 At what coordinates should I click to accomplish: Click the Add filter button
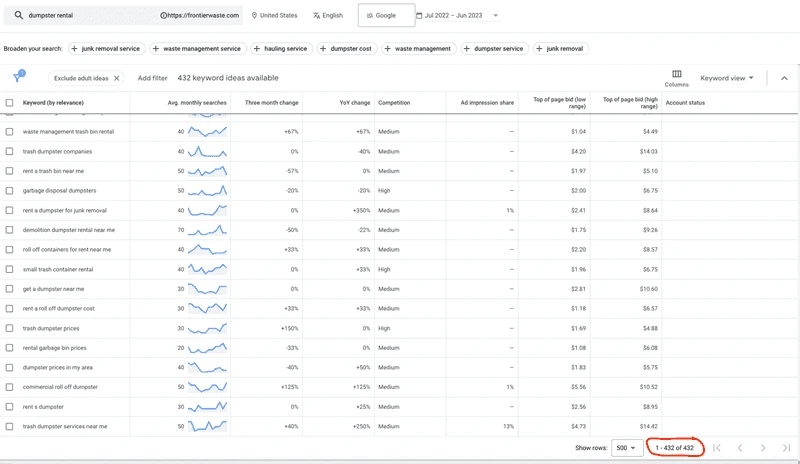[152, 78]
